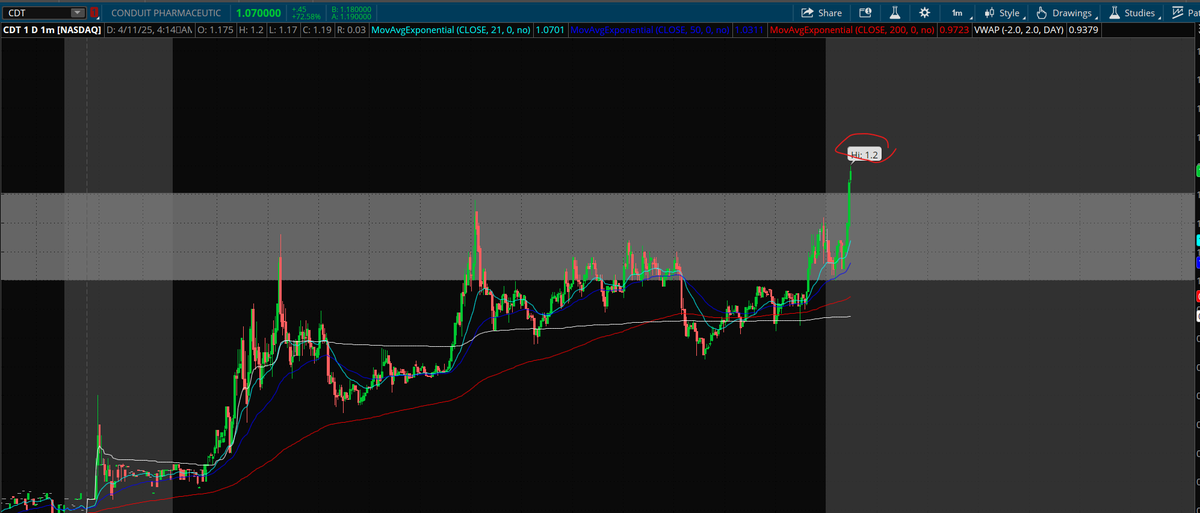Click the Hi: 1.2 price bubble

click(864, 154)
